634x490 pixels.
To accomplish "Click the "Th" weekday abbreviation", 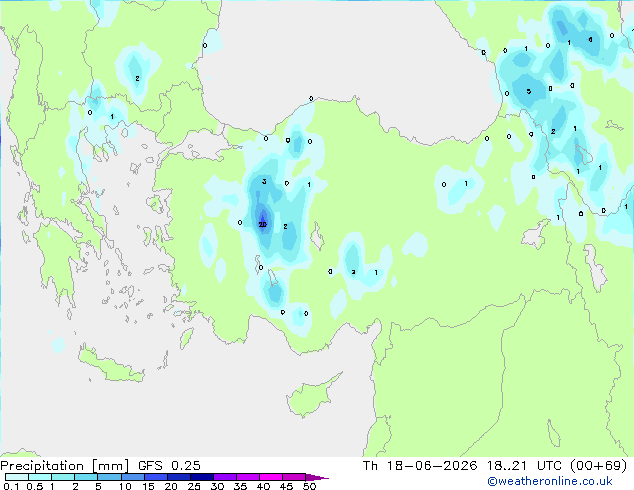I will click(x=370, y=466).
